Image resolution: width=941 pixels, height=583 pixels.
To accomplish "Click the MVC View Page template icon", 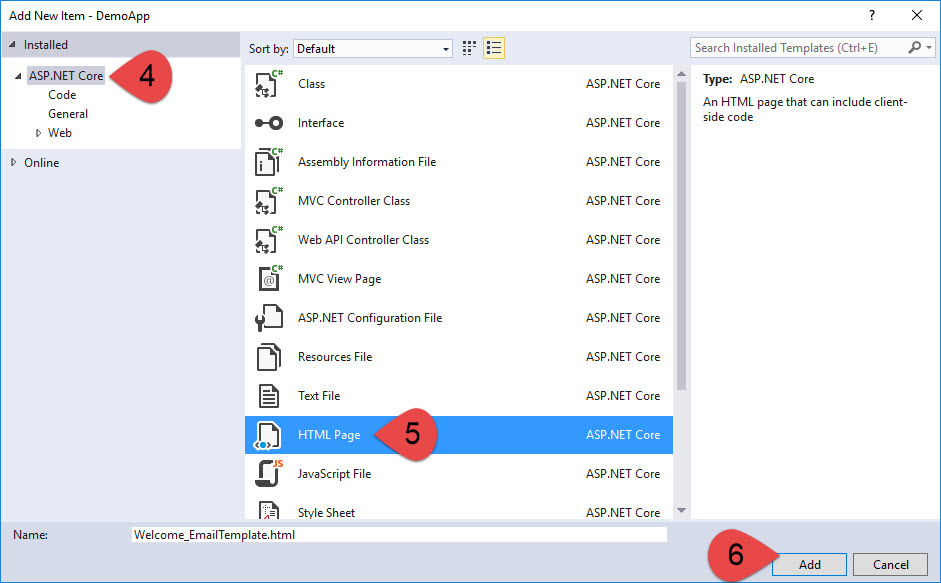I will (x=268, y=278).
